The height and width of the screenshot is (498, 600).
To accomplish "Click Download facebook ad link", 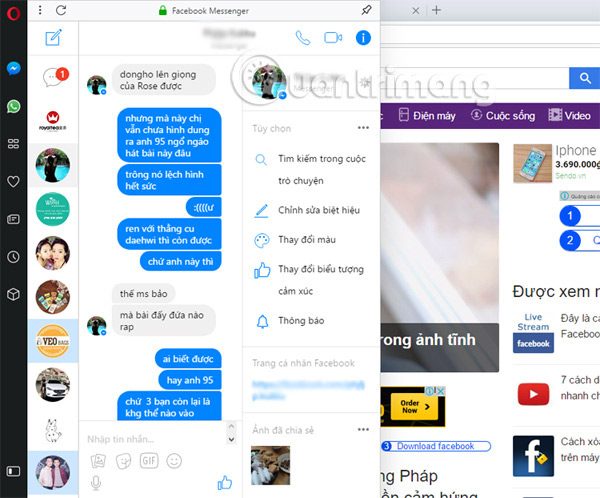I will coord(436,446).
